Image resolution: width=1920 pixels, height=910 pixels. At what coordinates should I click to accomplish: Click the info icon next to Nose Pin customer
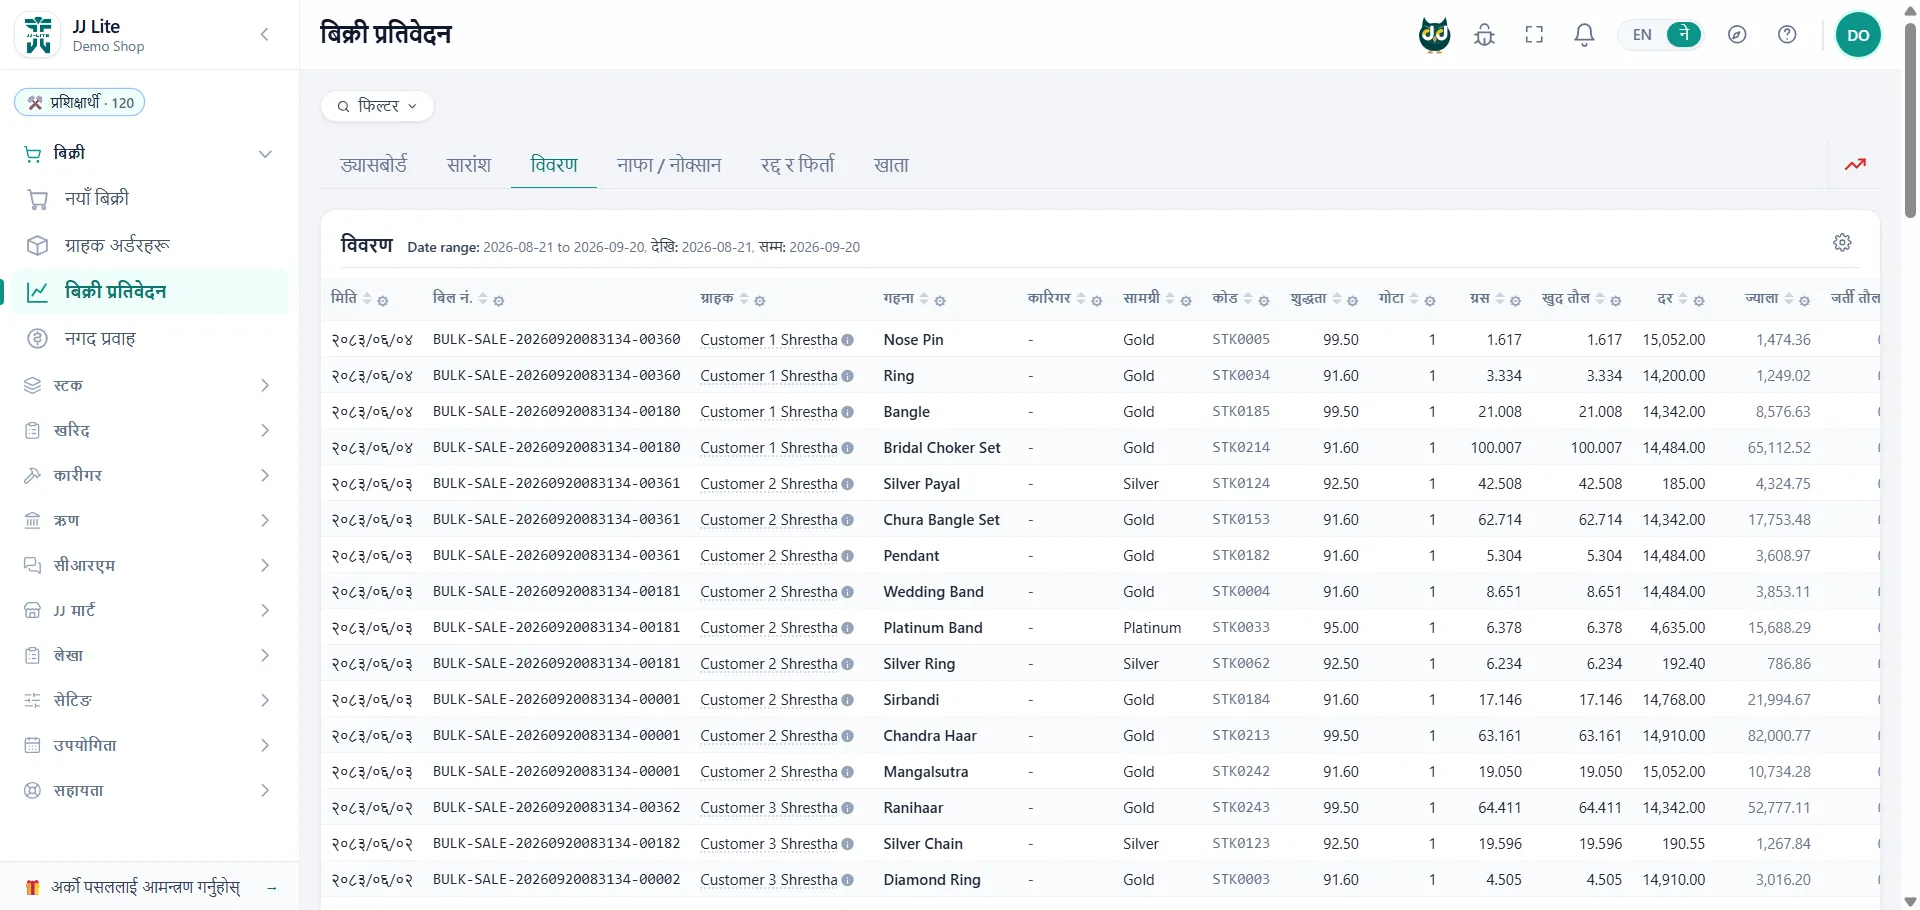848,340
